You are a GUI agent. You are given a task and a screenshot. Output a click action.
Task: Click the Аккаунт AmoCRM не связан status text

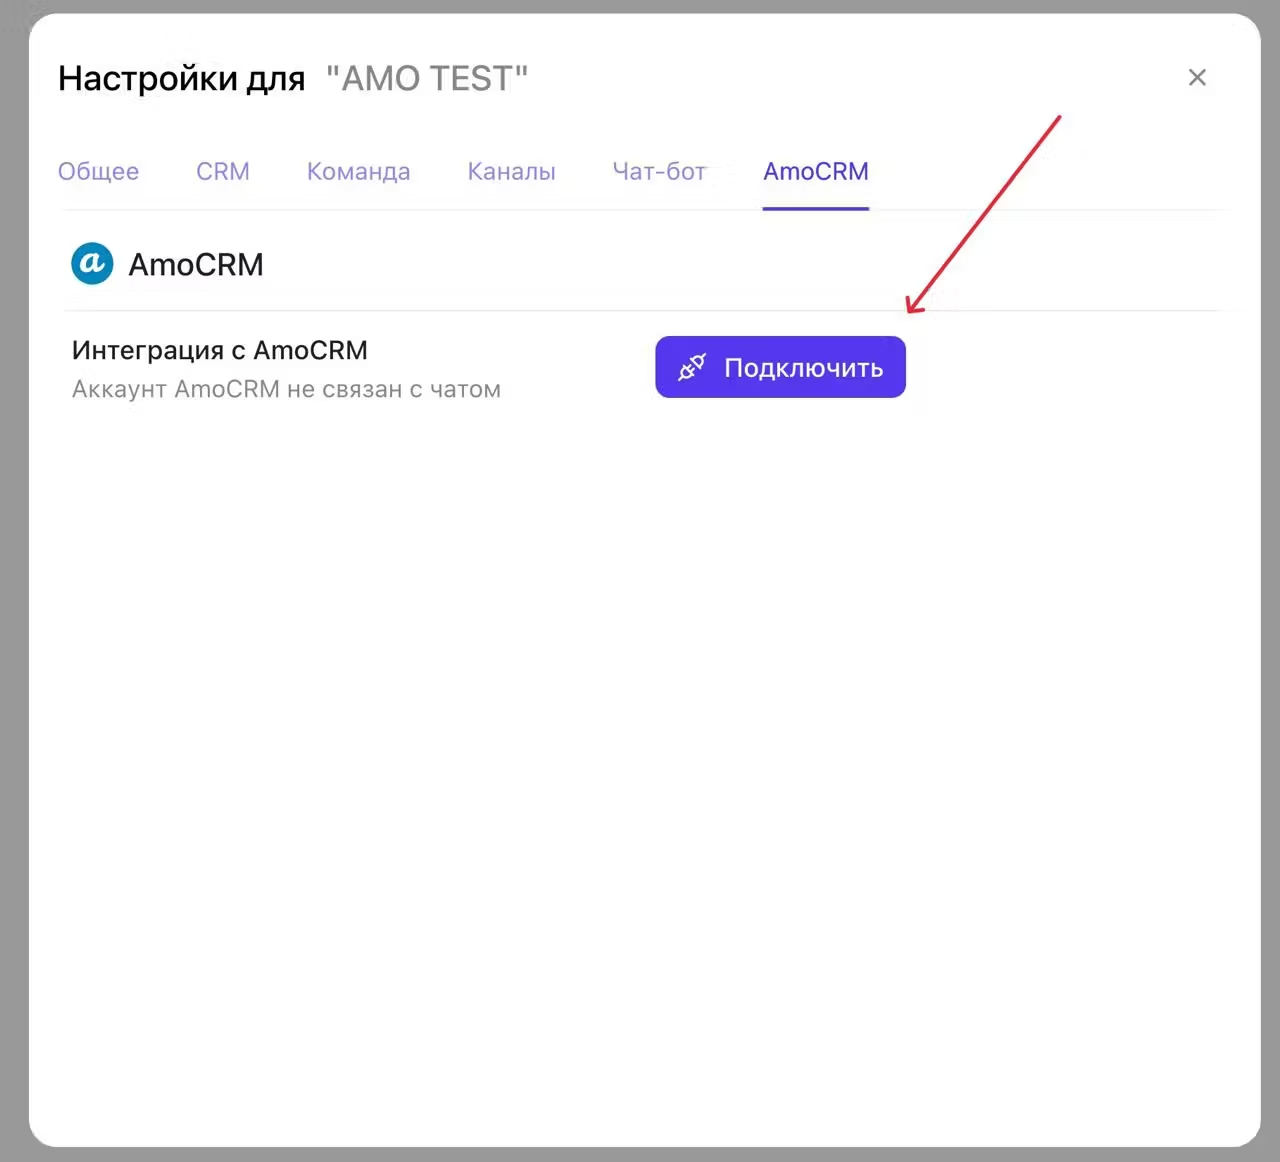[286, 389]
